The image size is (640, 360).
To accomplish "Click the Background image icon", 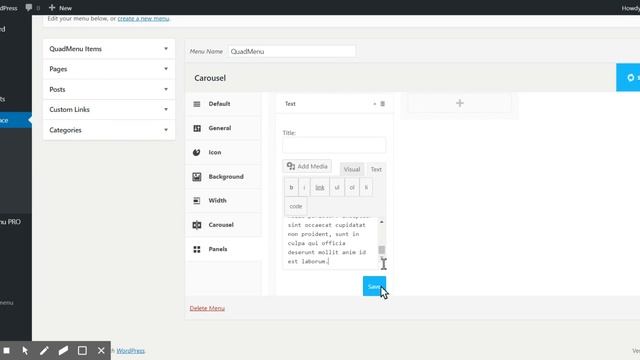I will (197, 177).
